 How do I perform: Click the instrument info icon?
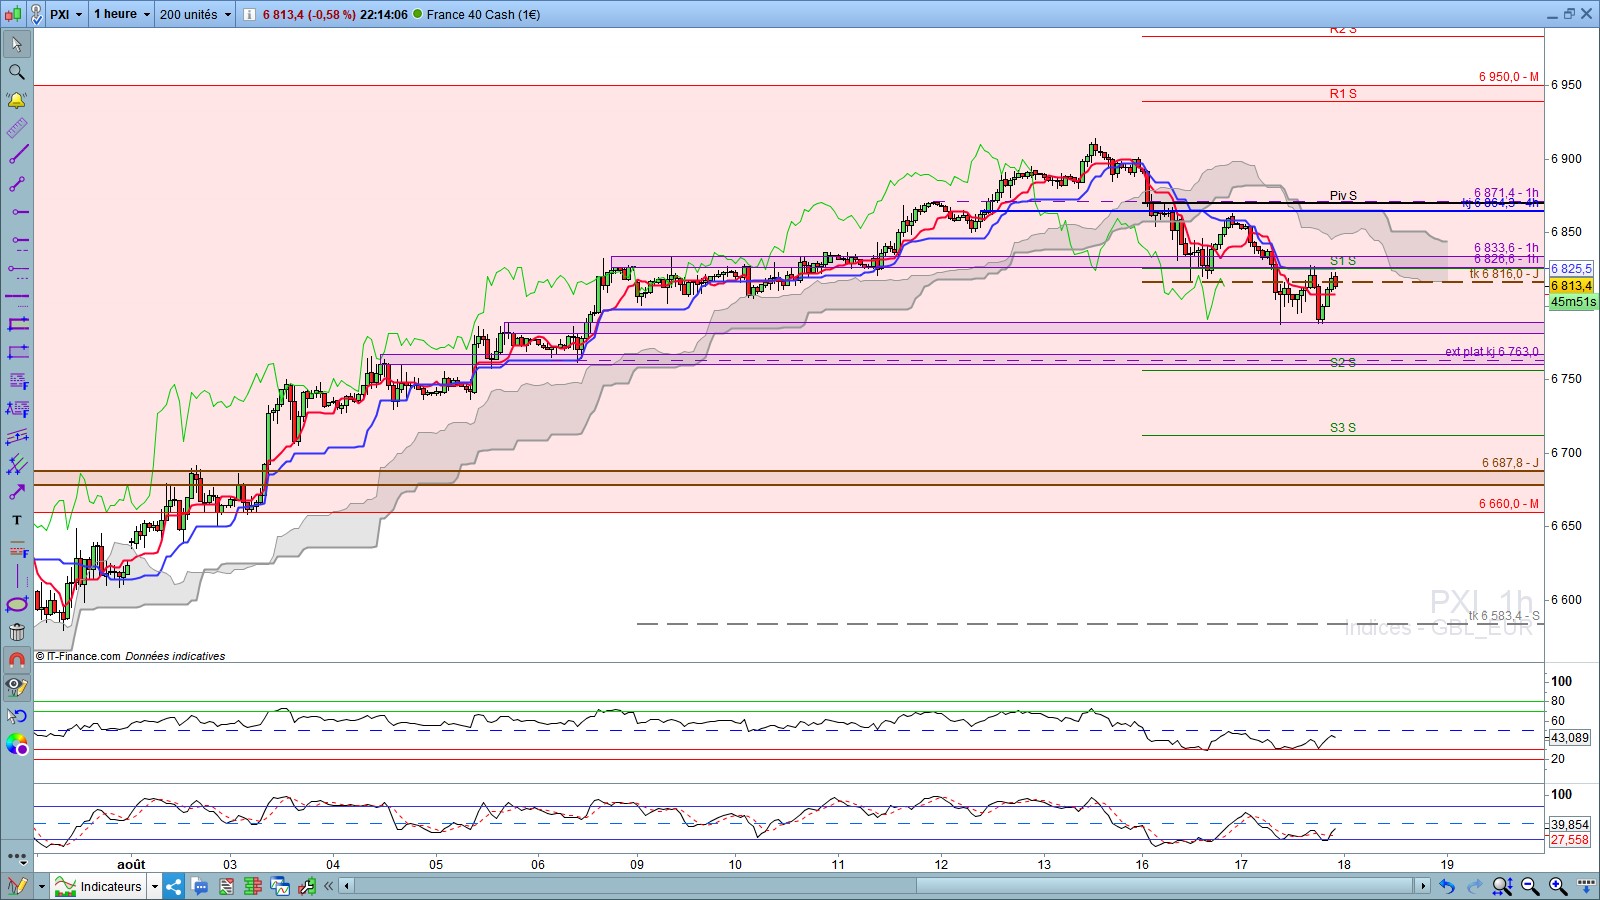(x=249, y=14)
